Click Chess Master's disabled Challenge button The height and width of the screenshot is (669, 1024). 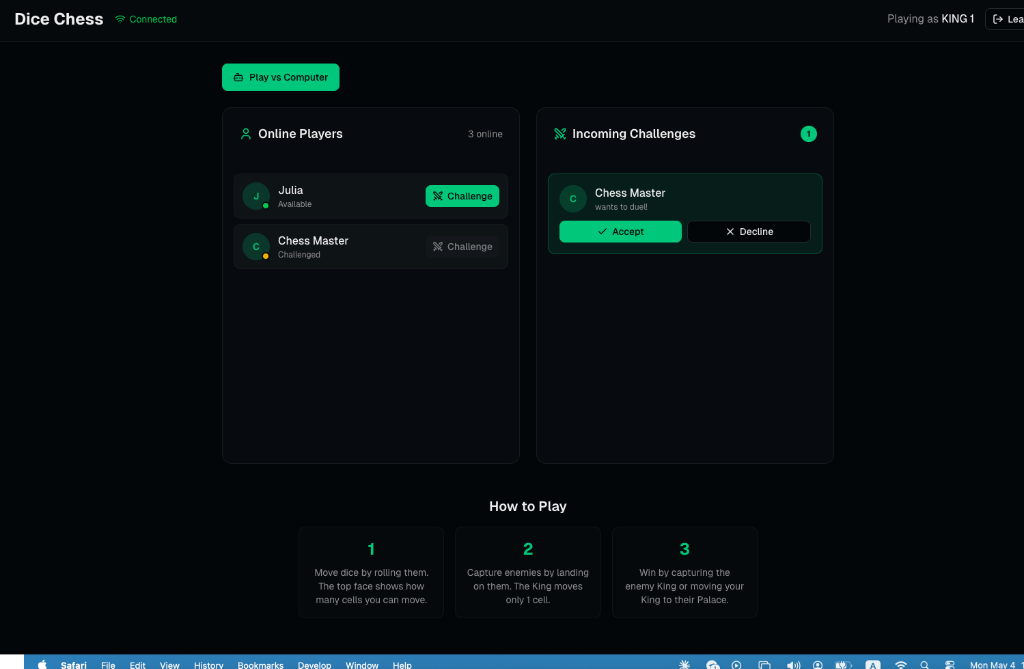click(x=462, y=246)
